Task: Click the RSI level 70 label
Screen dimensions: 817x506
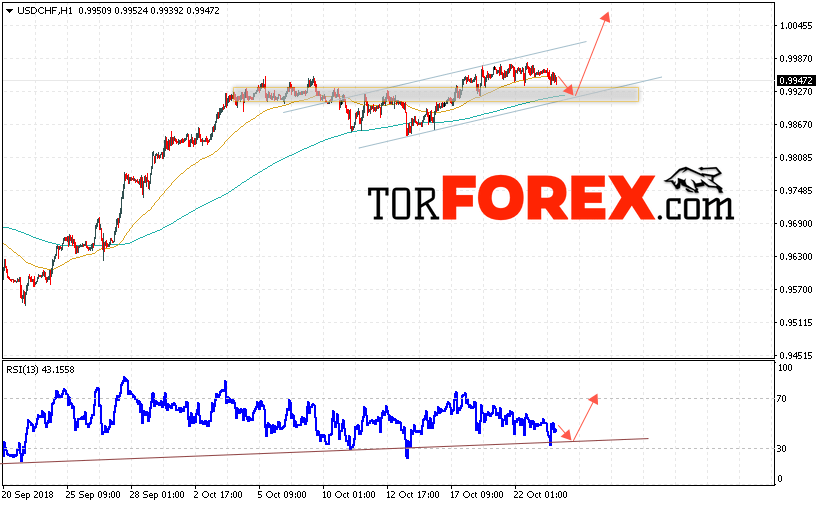Action: coord(782,399)
